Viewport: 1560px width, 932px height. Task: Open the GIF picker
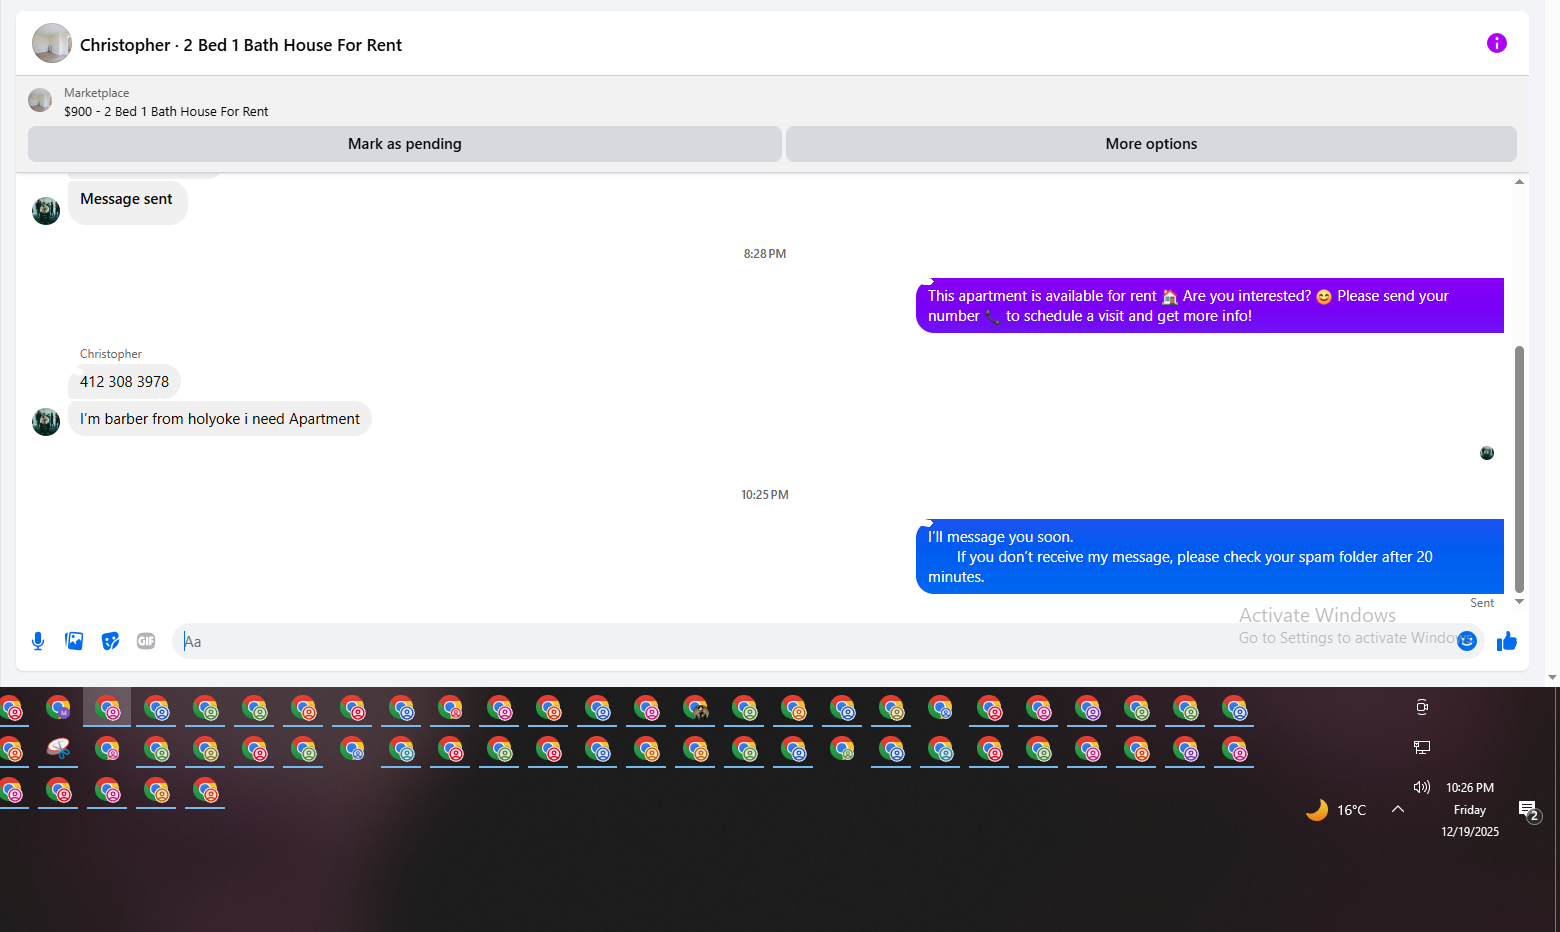click(146, 641)
